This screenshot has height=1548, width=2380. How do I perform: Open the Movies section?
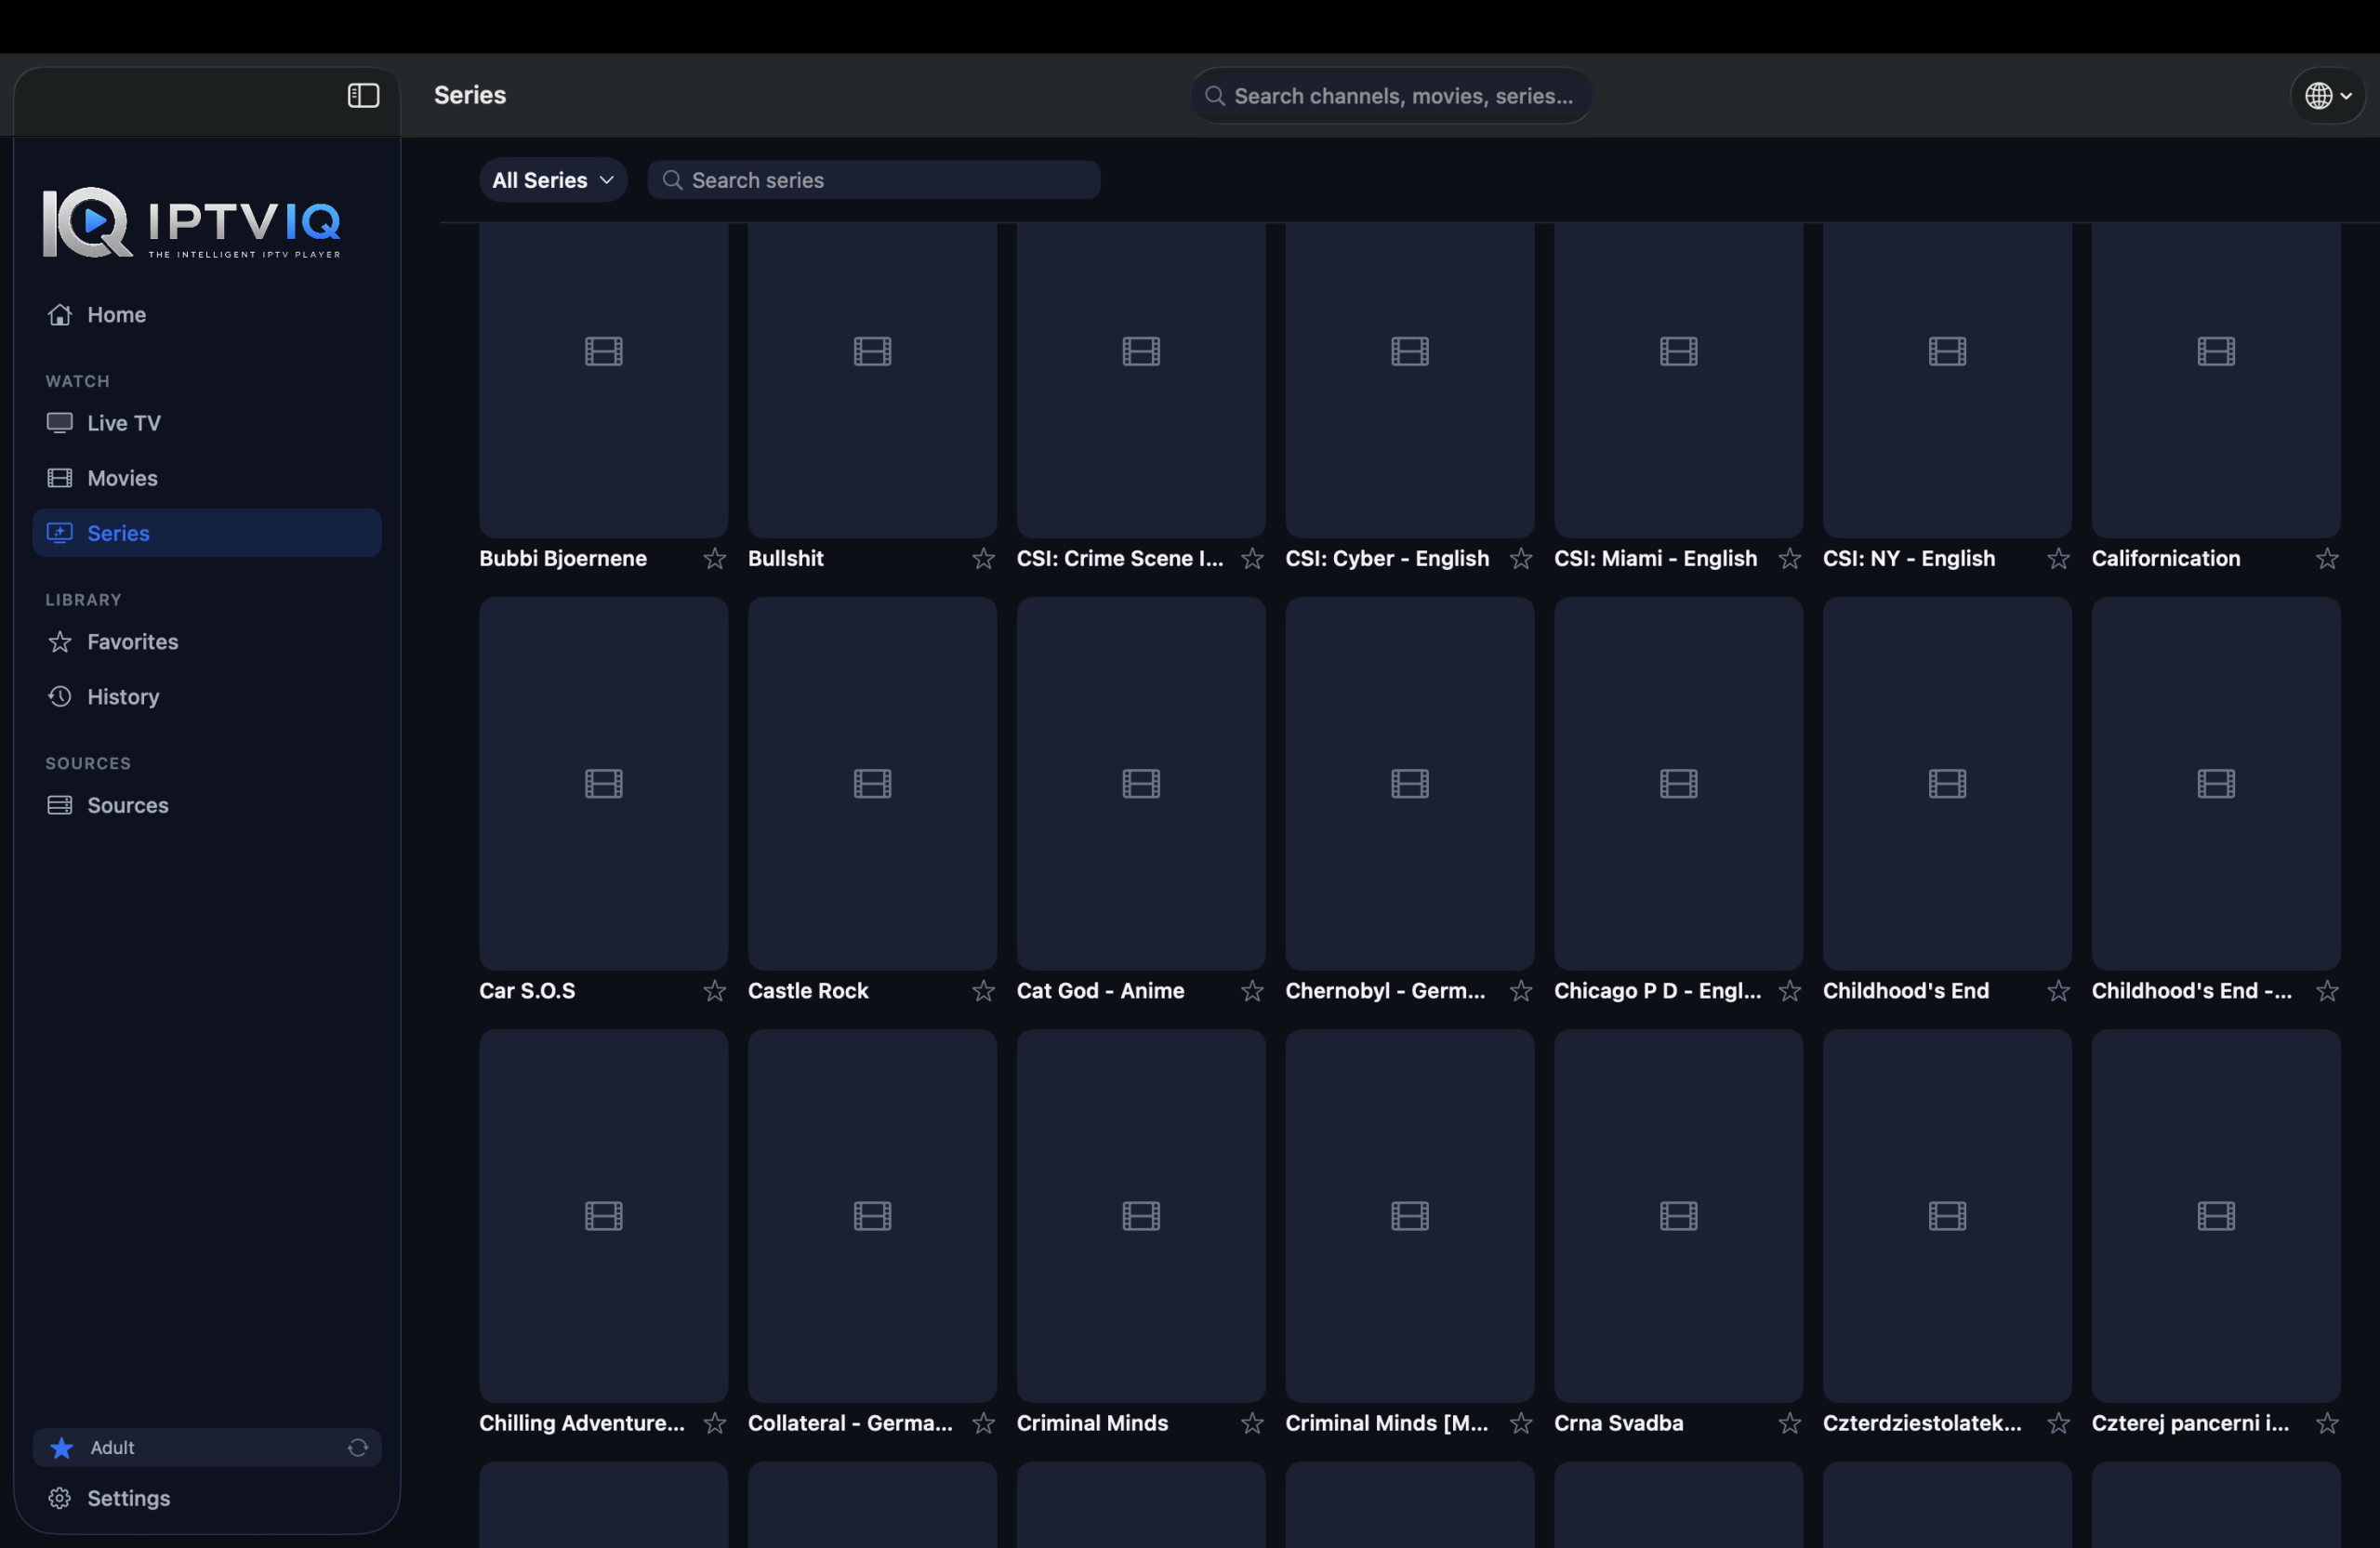pyautogui.click(x=207, y=478)
